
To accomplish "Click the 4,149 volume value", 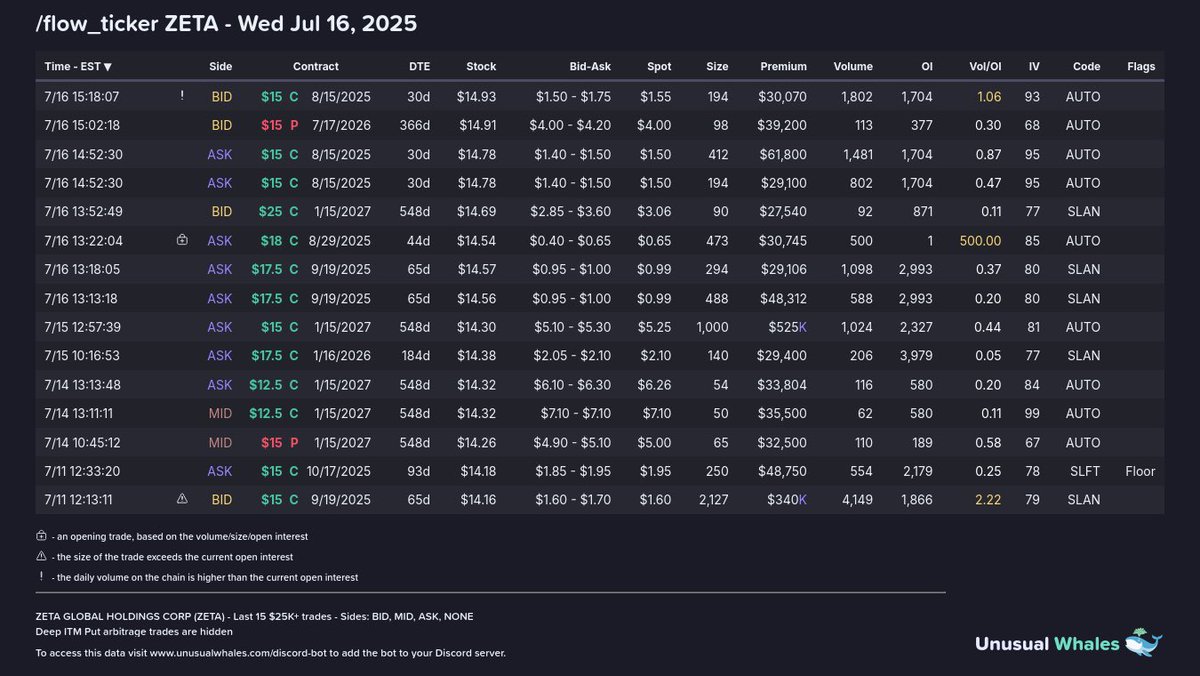I will 855,500.
